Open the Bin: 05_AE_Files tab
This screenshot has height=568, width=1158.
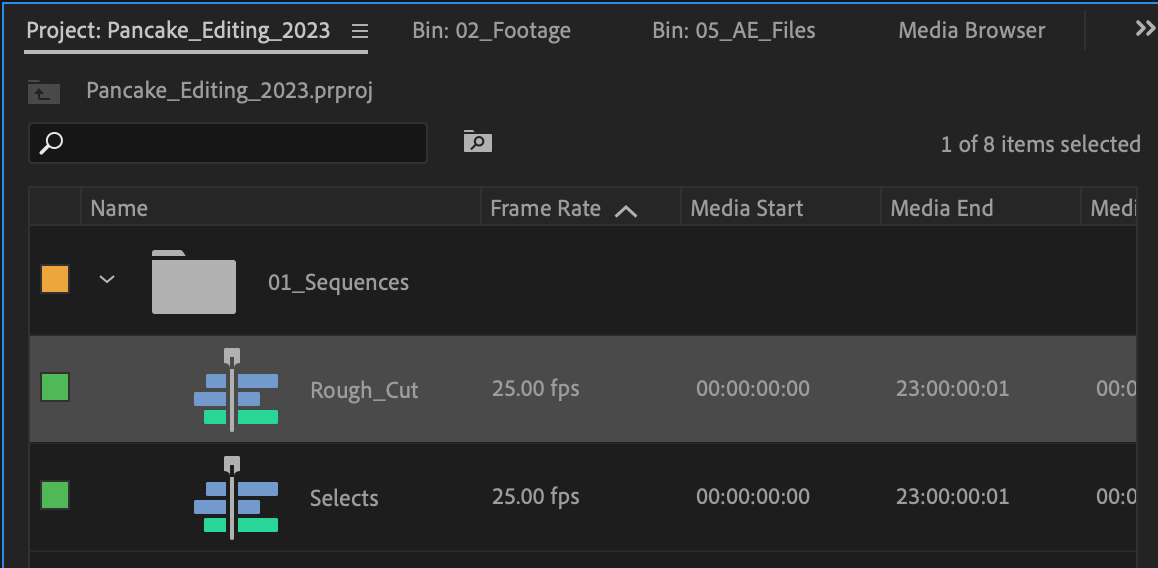point(733,30)
